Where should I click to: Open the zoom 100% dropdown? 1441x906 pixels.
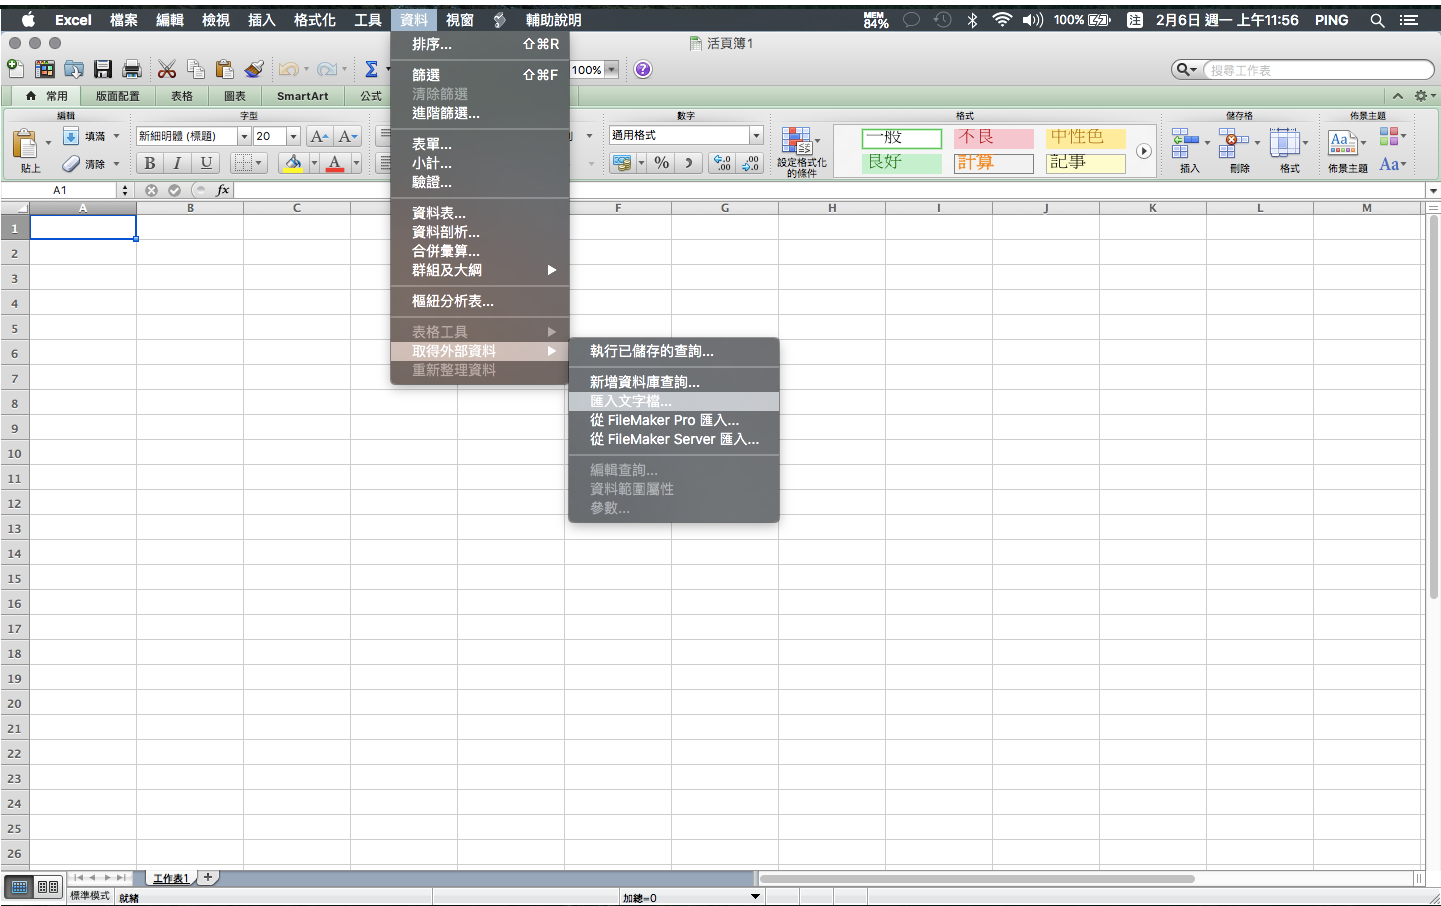click(x=611, y=69)
